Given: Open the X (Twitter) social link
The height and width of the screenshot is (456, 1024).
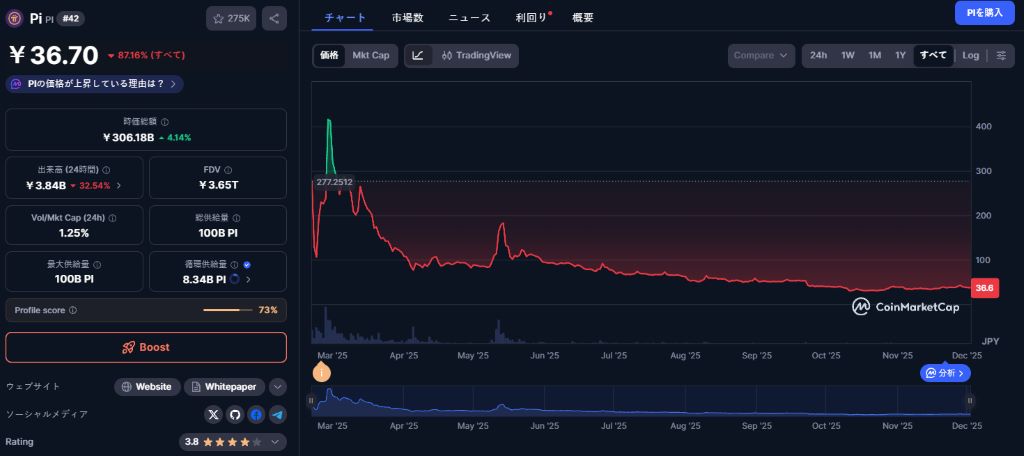Looking at the screenshot, I should point(213,414).
